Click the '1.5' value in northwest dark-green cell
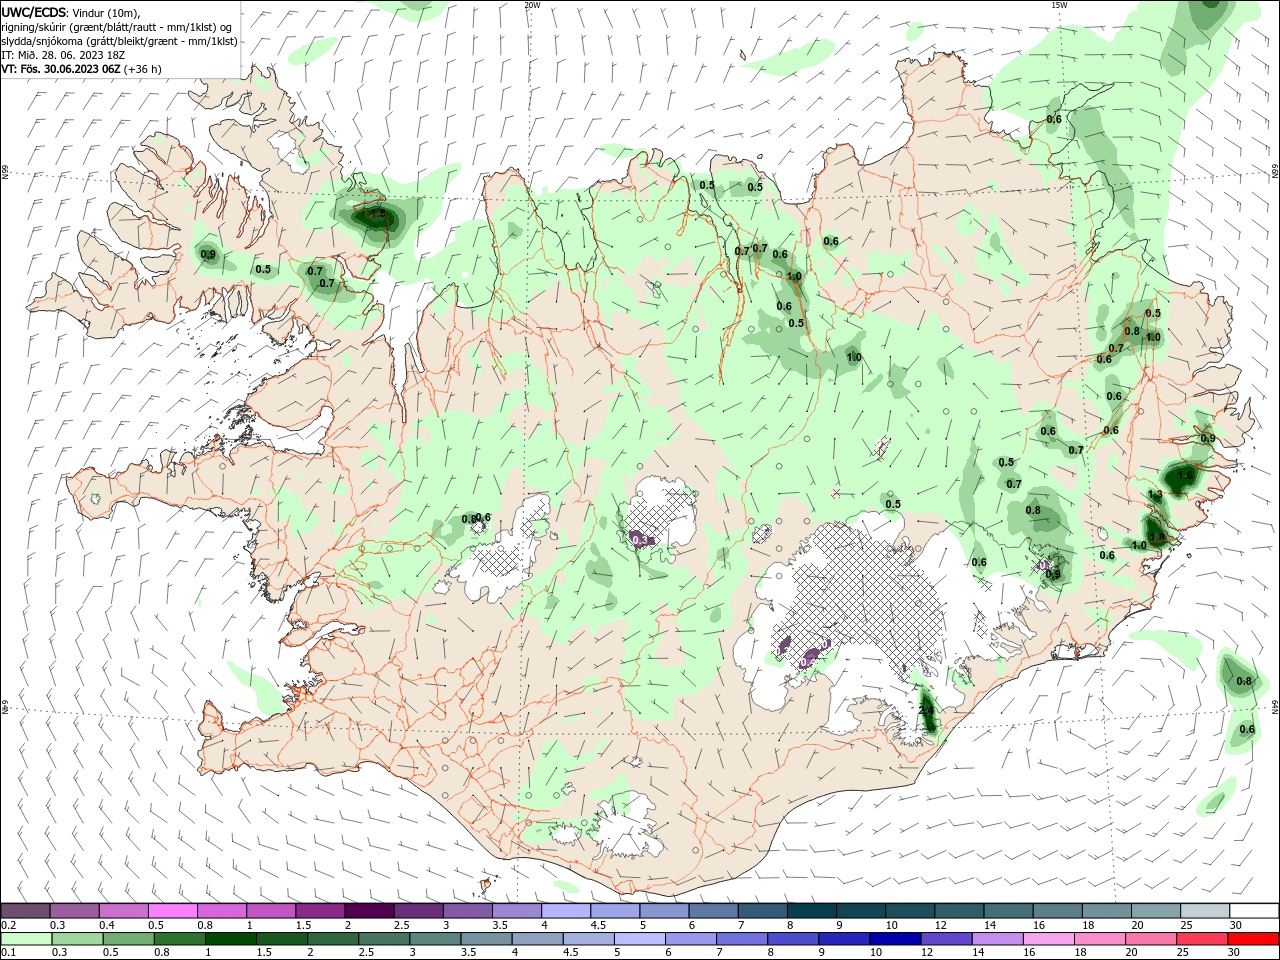The image size is (1280, 960). click(377, 213)
